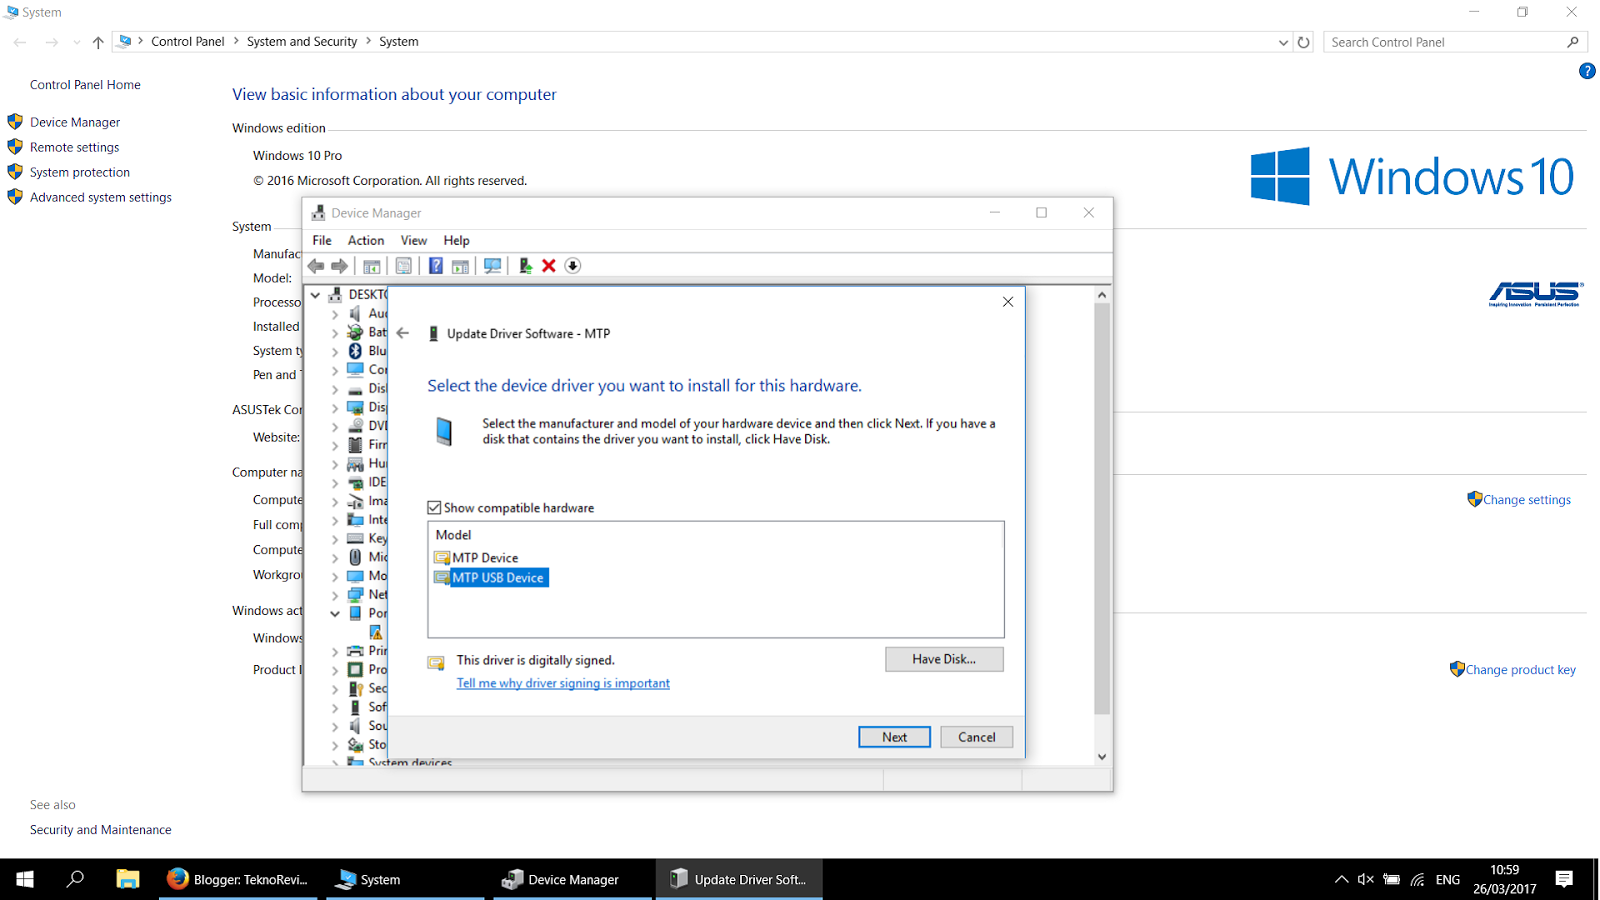Screen dimensions: 1600x900
Task: Open the address bar dropdown in Control Panel
Action: [1283, 41]
